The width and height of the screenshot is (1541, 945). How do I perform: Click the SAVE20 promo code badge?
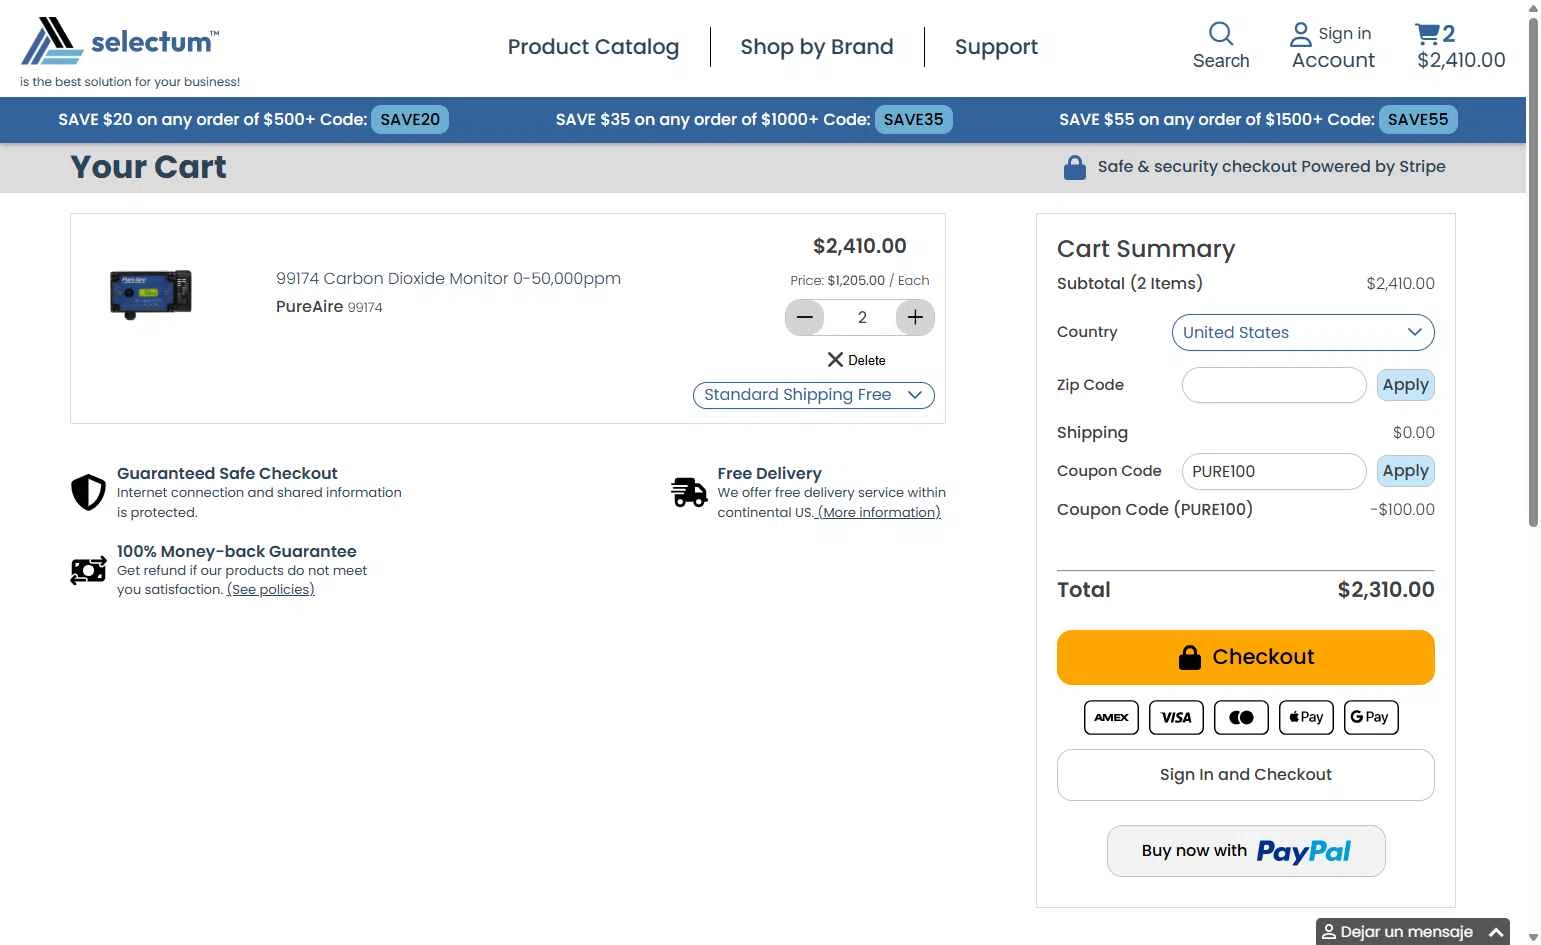click(x=410, y=120)
